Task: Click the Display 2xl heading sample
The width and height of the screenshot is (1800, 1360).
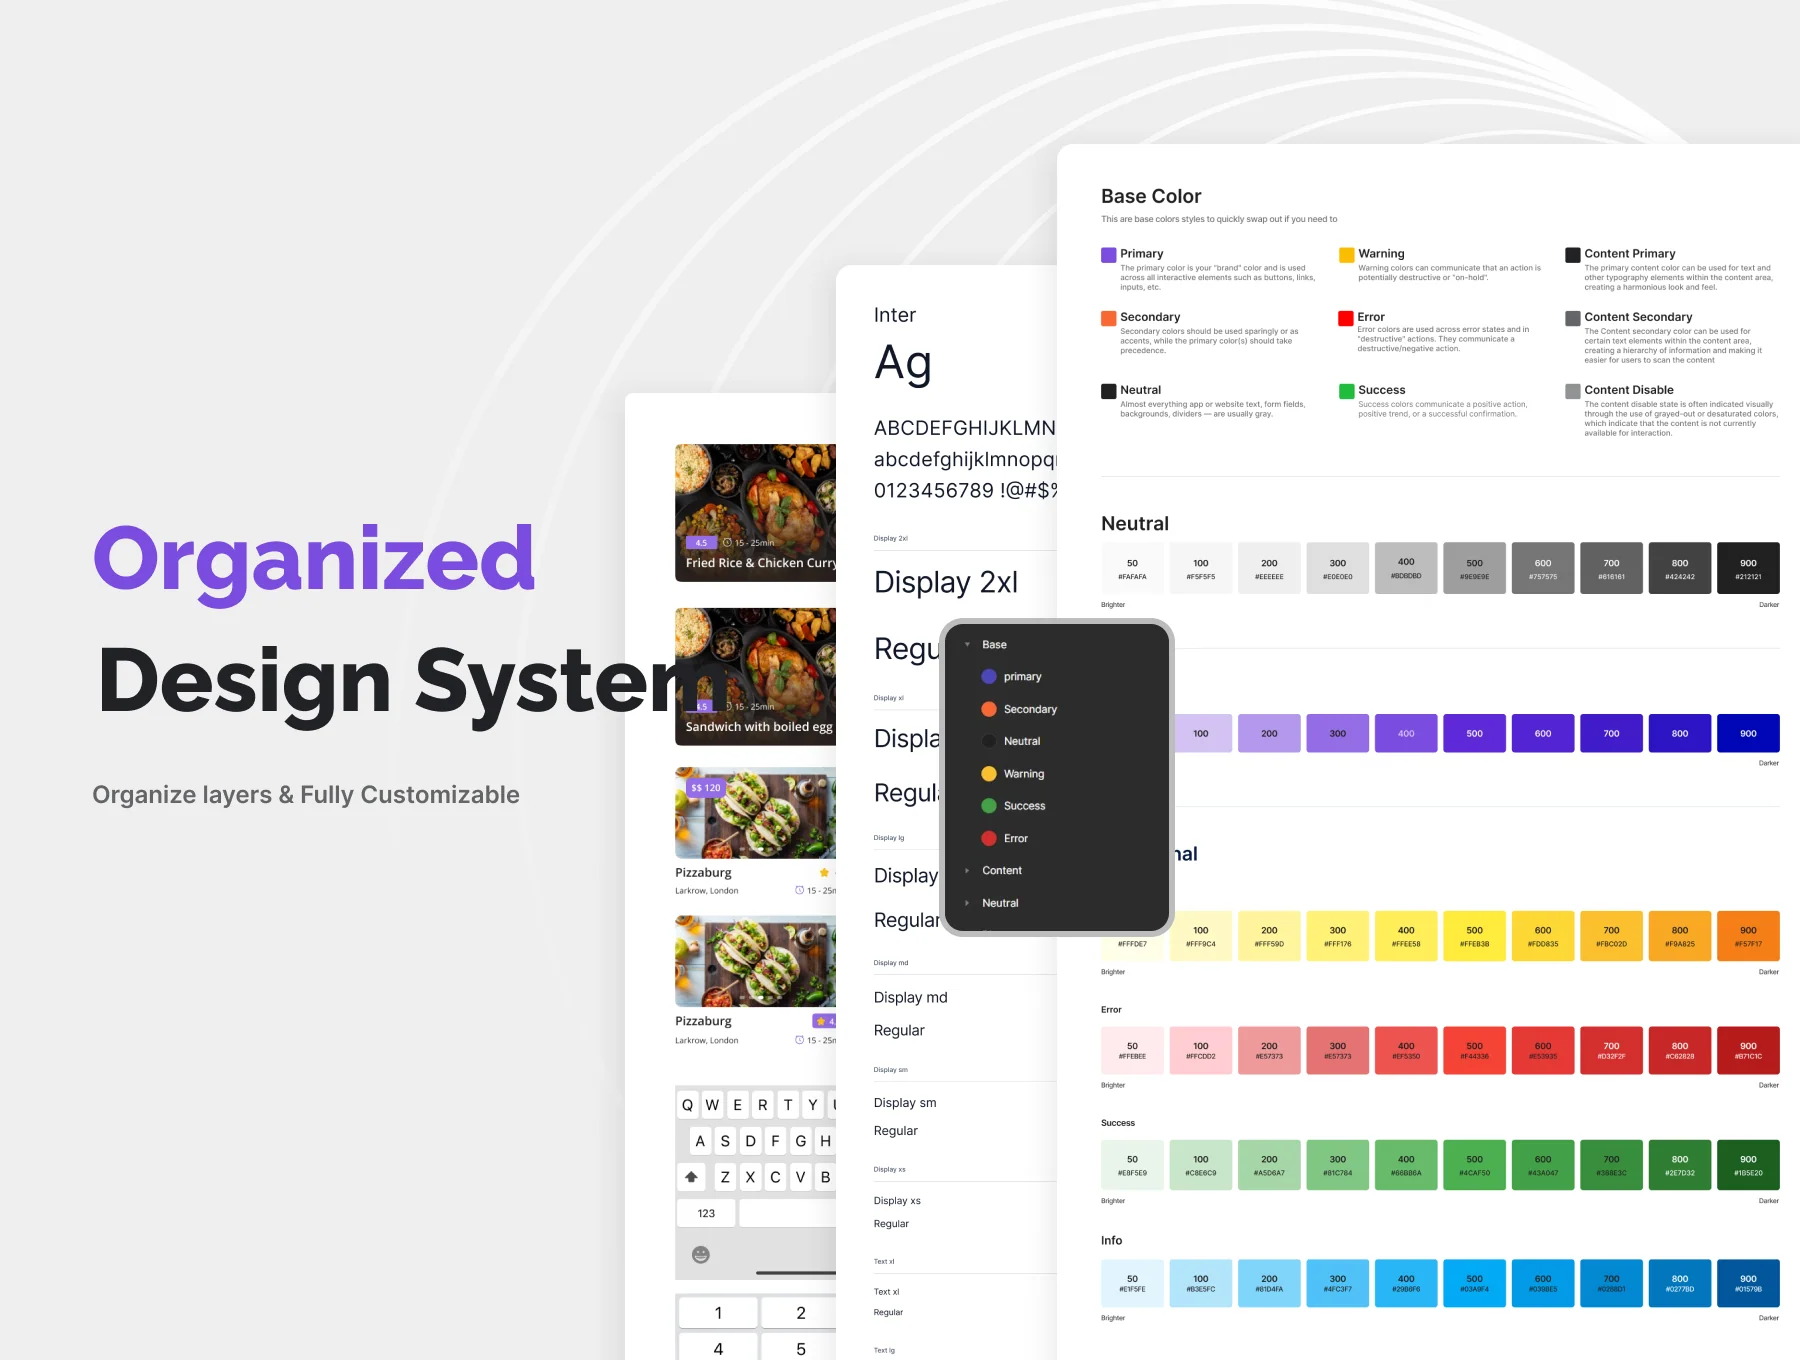Action: [x=946, y=582]
